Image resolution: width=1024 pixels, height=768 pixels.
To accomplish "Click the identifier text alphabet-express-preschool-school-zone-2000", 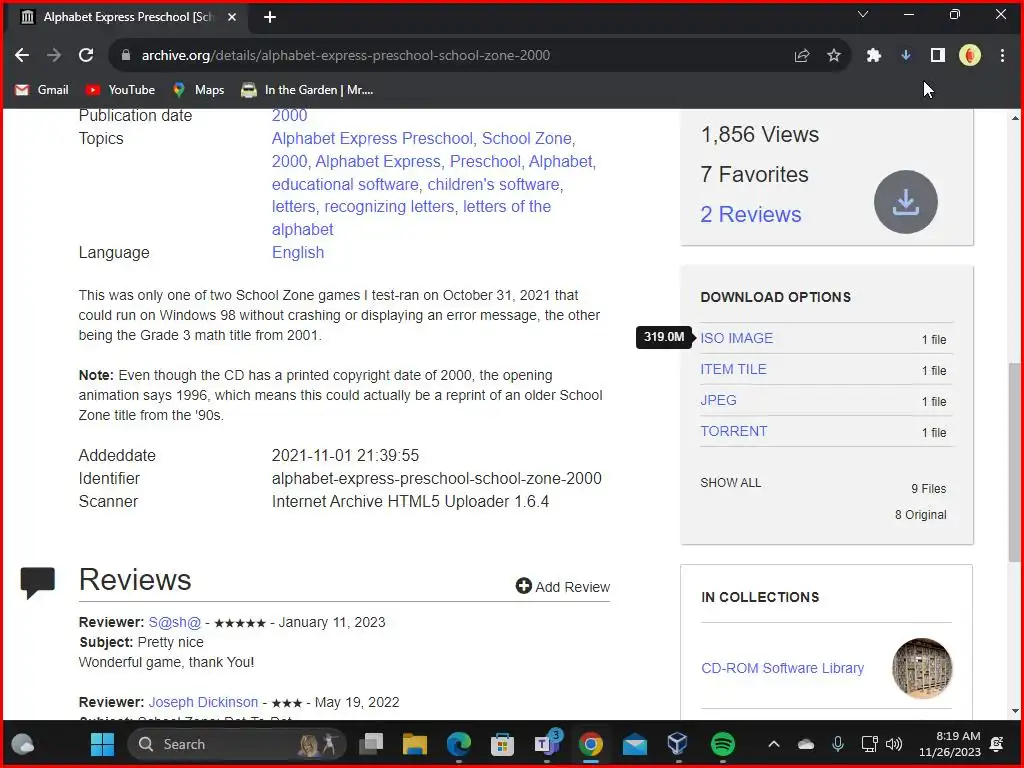I will point(436,479).
